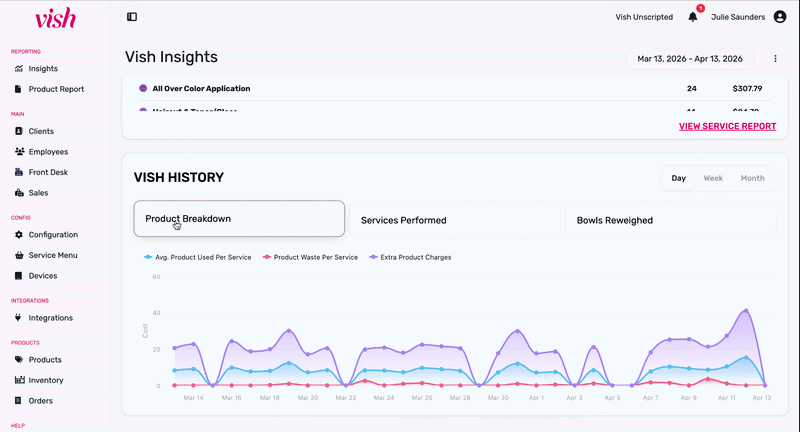Go to Insights in sidebar
Screen dimensions: 800x432
(43, 69)
